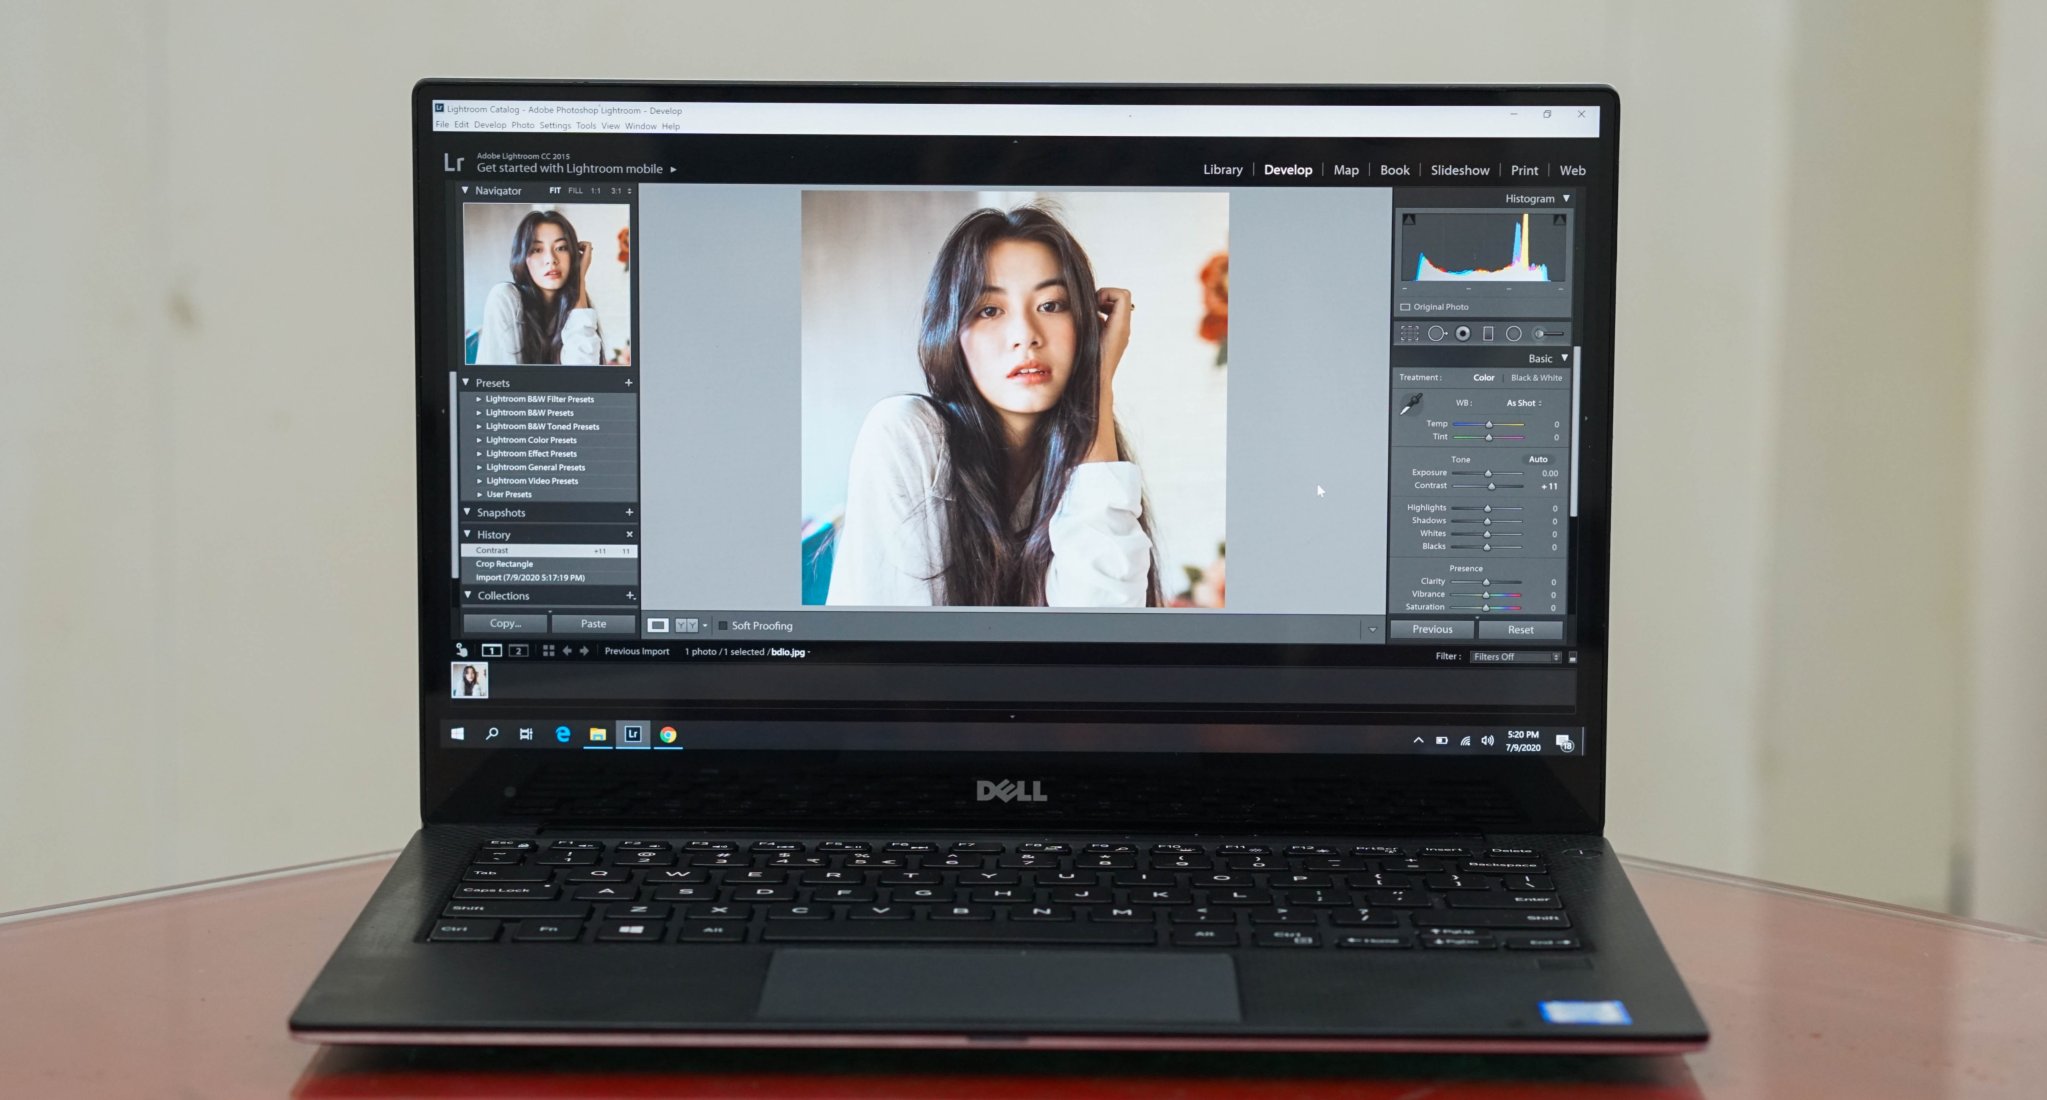Collapse the Presets panel

pyautogui.click(x=466, y=382)
